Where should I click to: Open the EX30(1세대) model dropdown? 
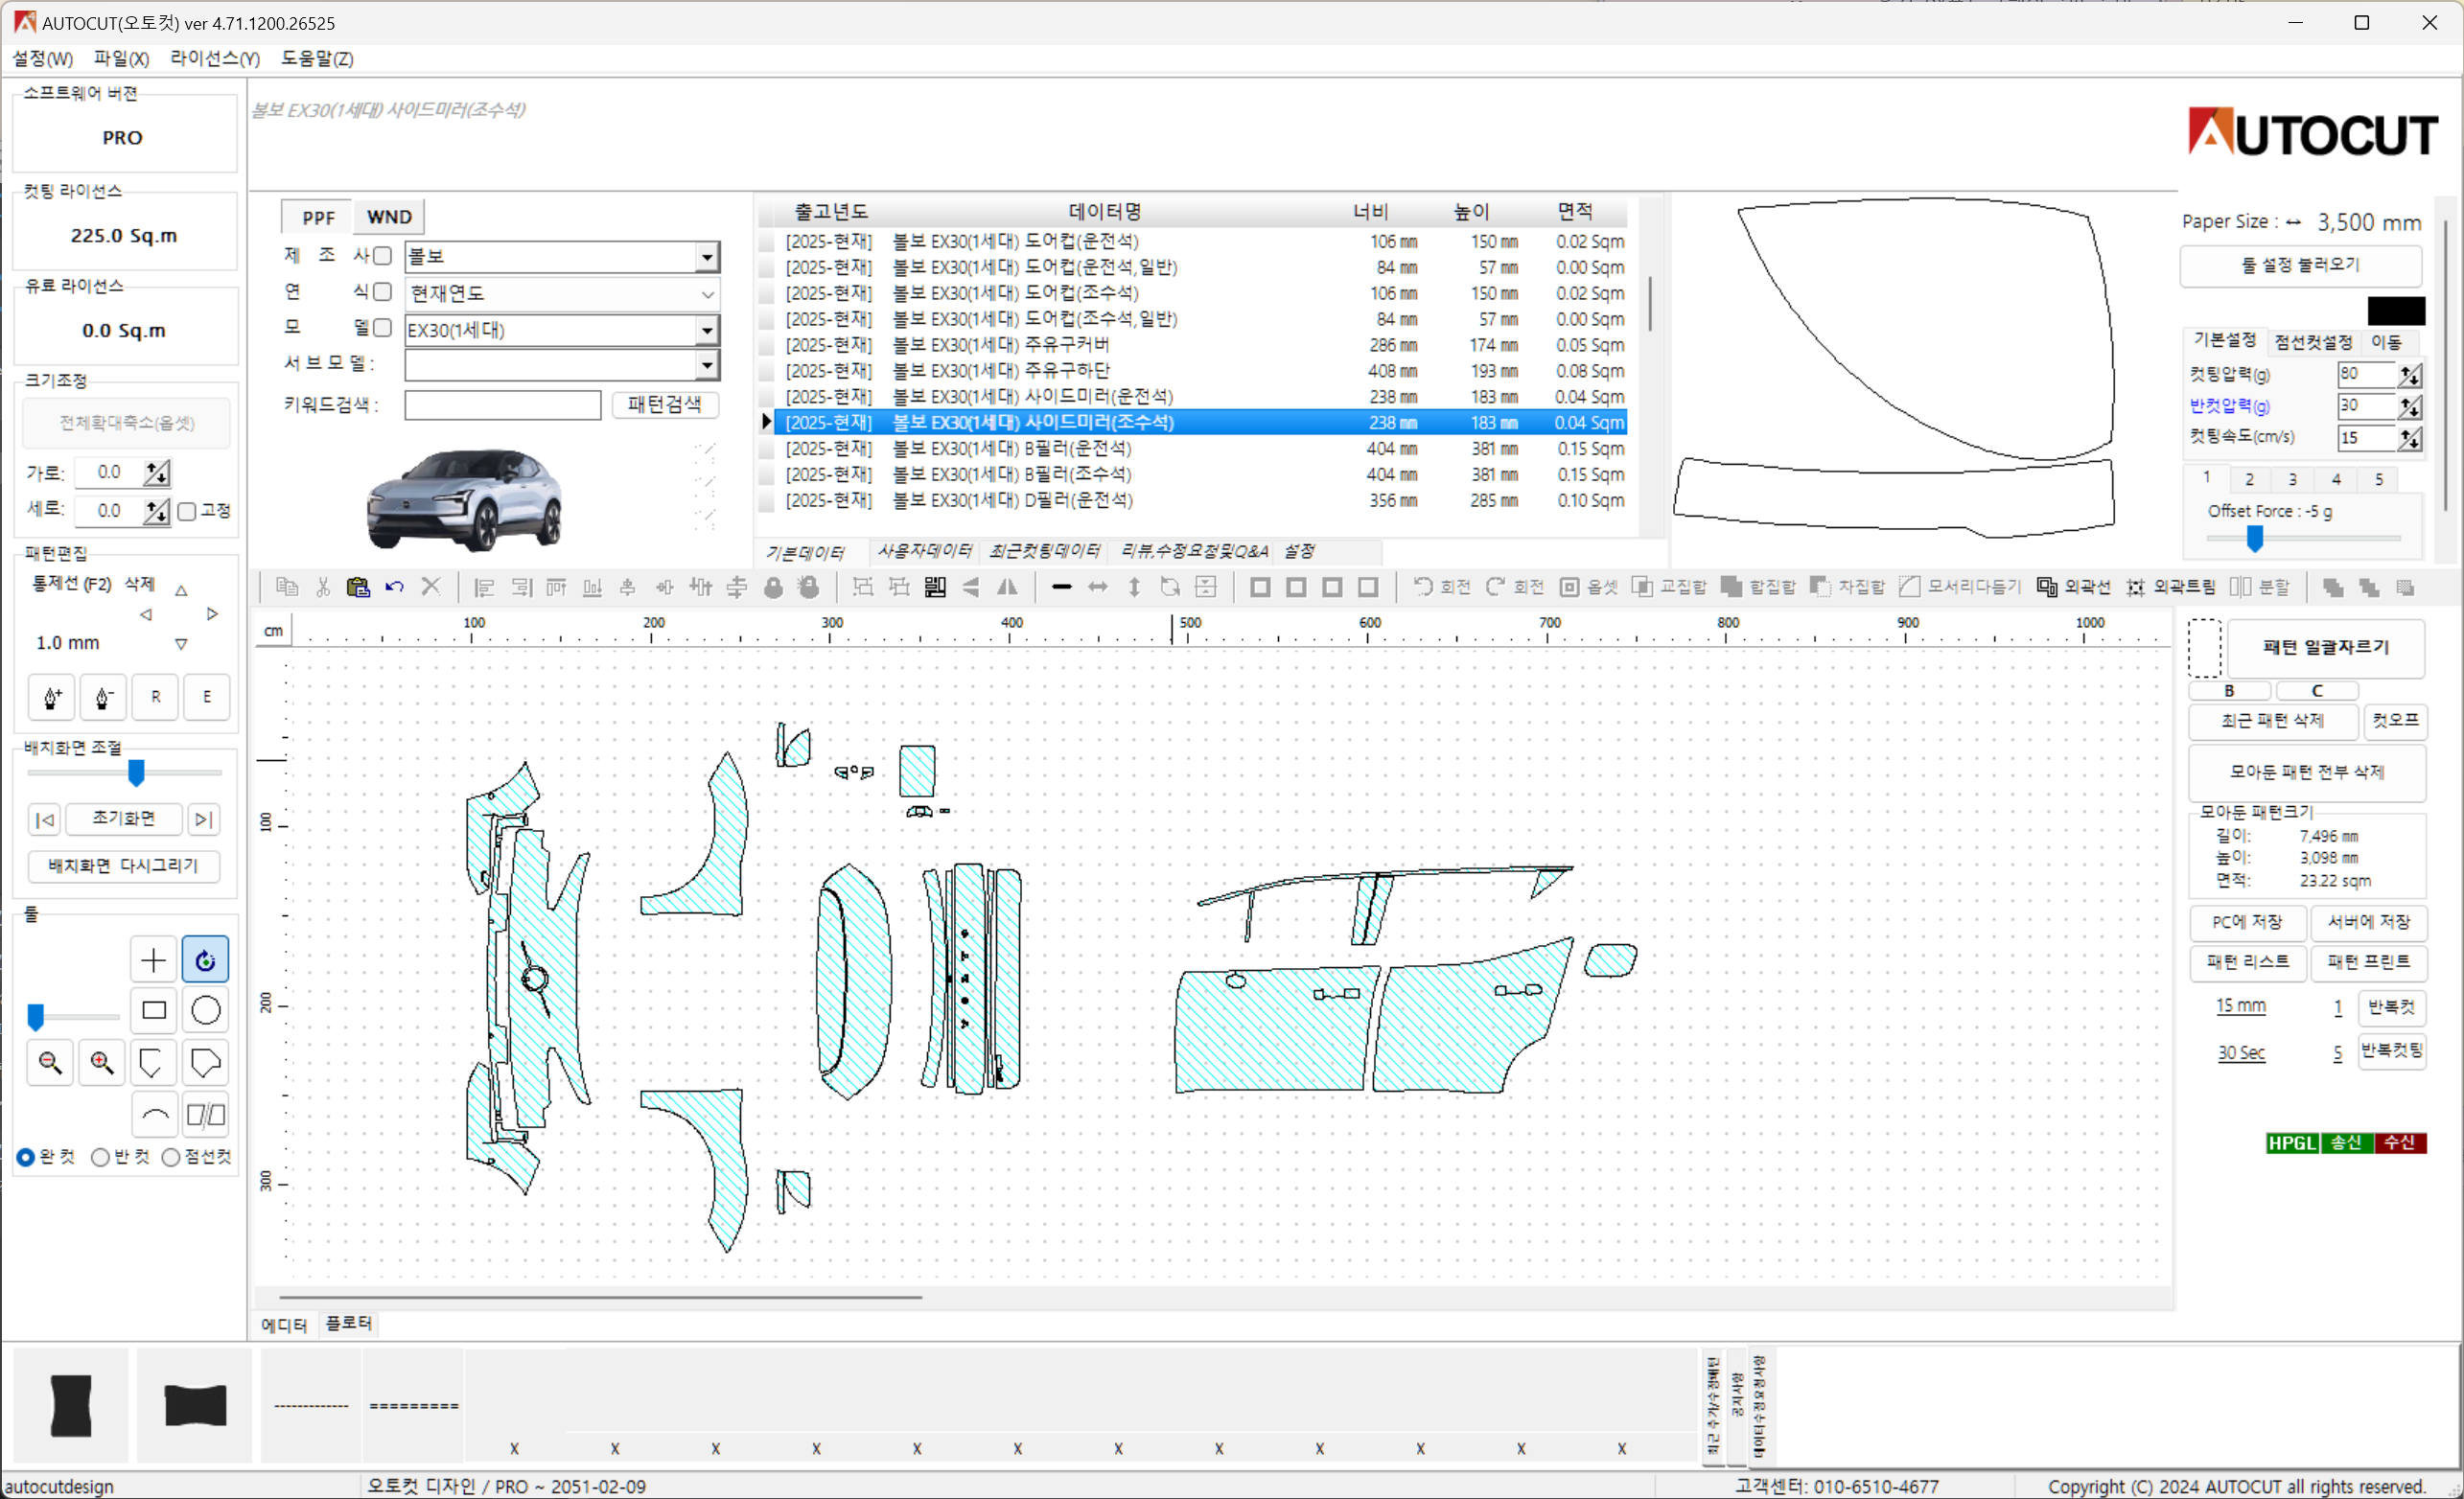click(x=707, y=330)
